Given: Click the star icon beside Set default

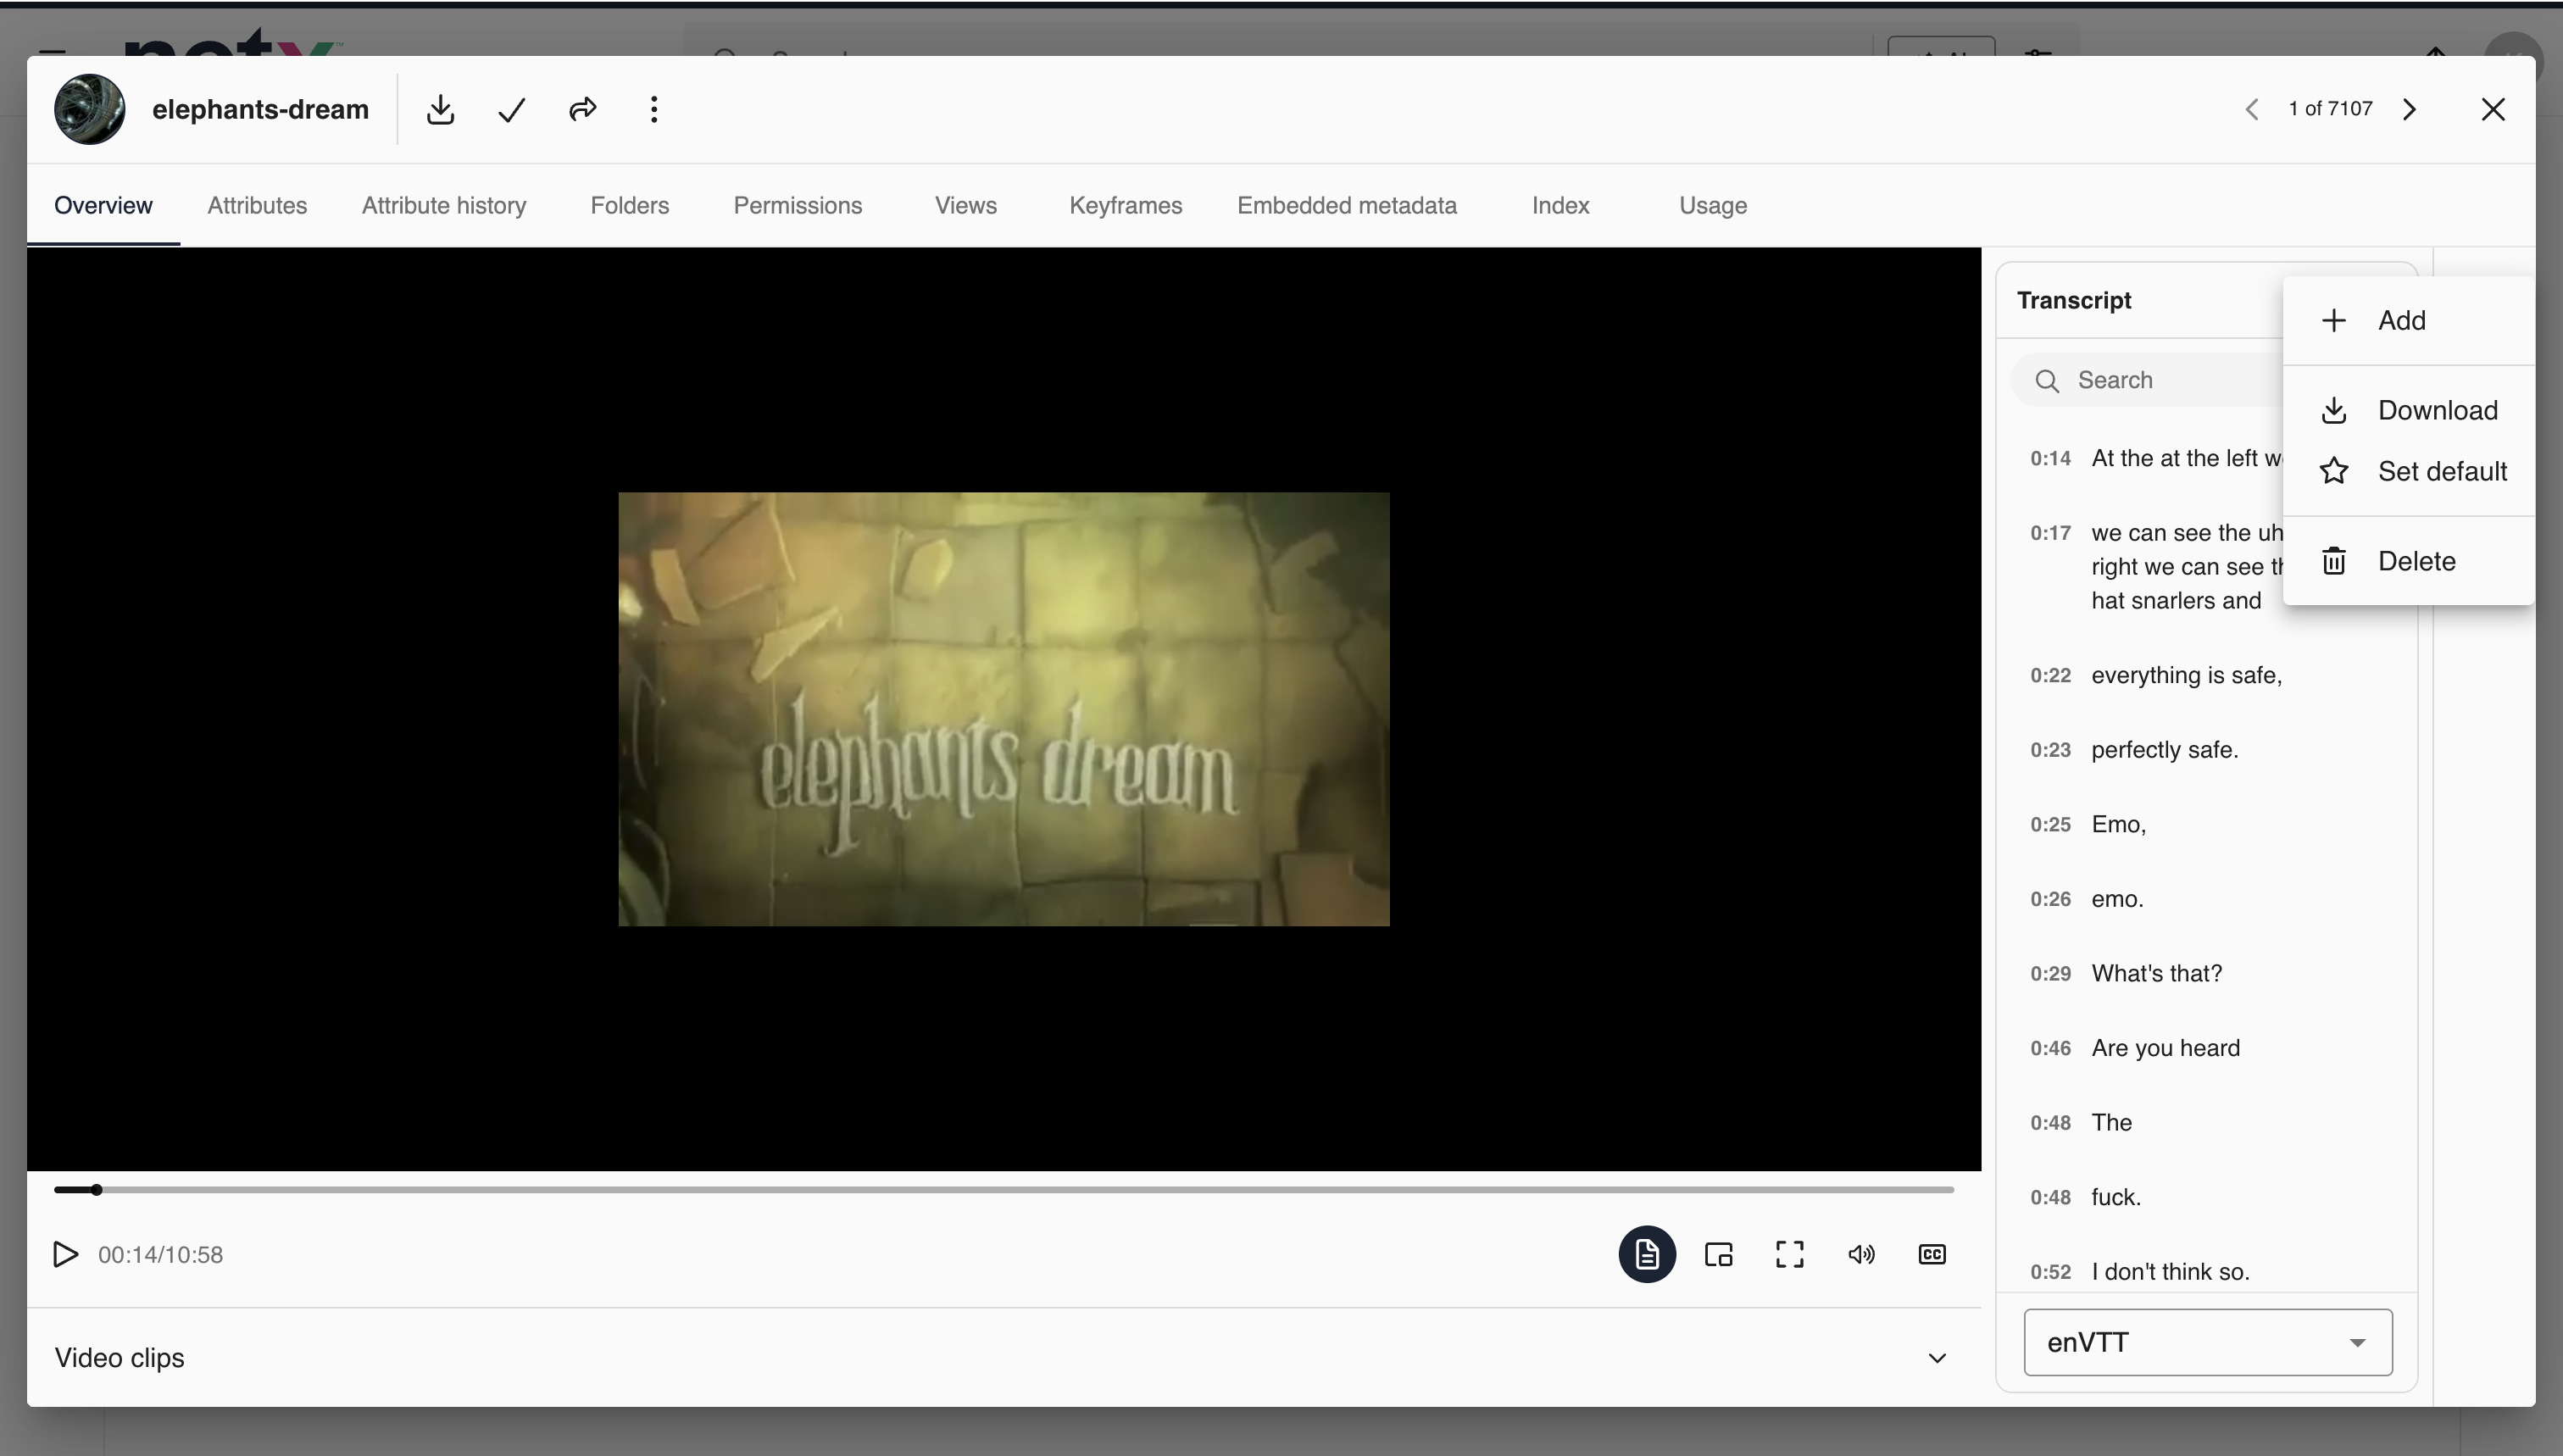Looking at the screenshot, I should tap(2334, 471).
